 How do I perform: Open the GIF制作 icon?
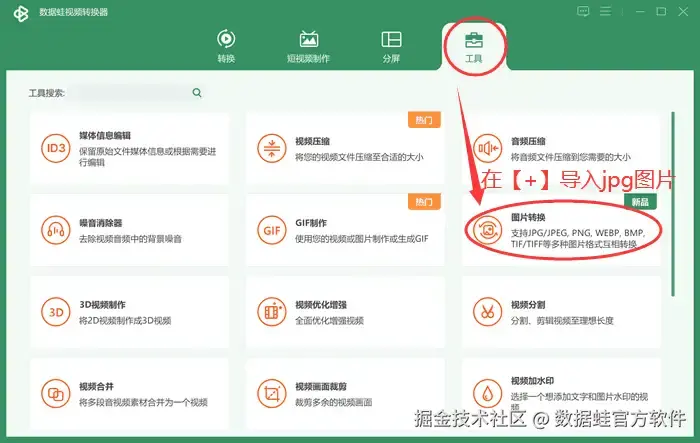pos(271,230)
